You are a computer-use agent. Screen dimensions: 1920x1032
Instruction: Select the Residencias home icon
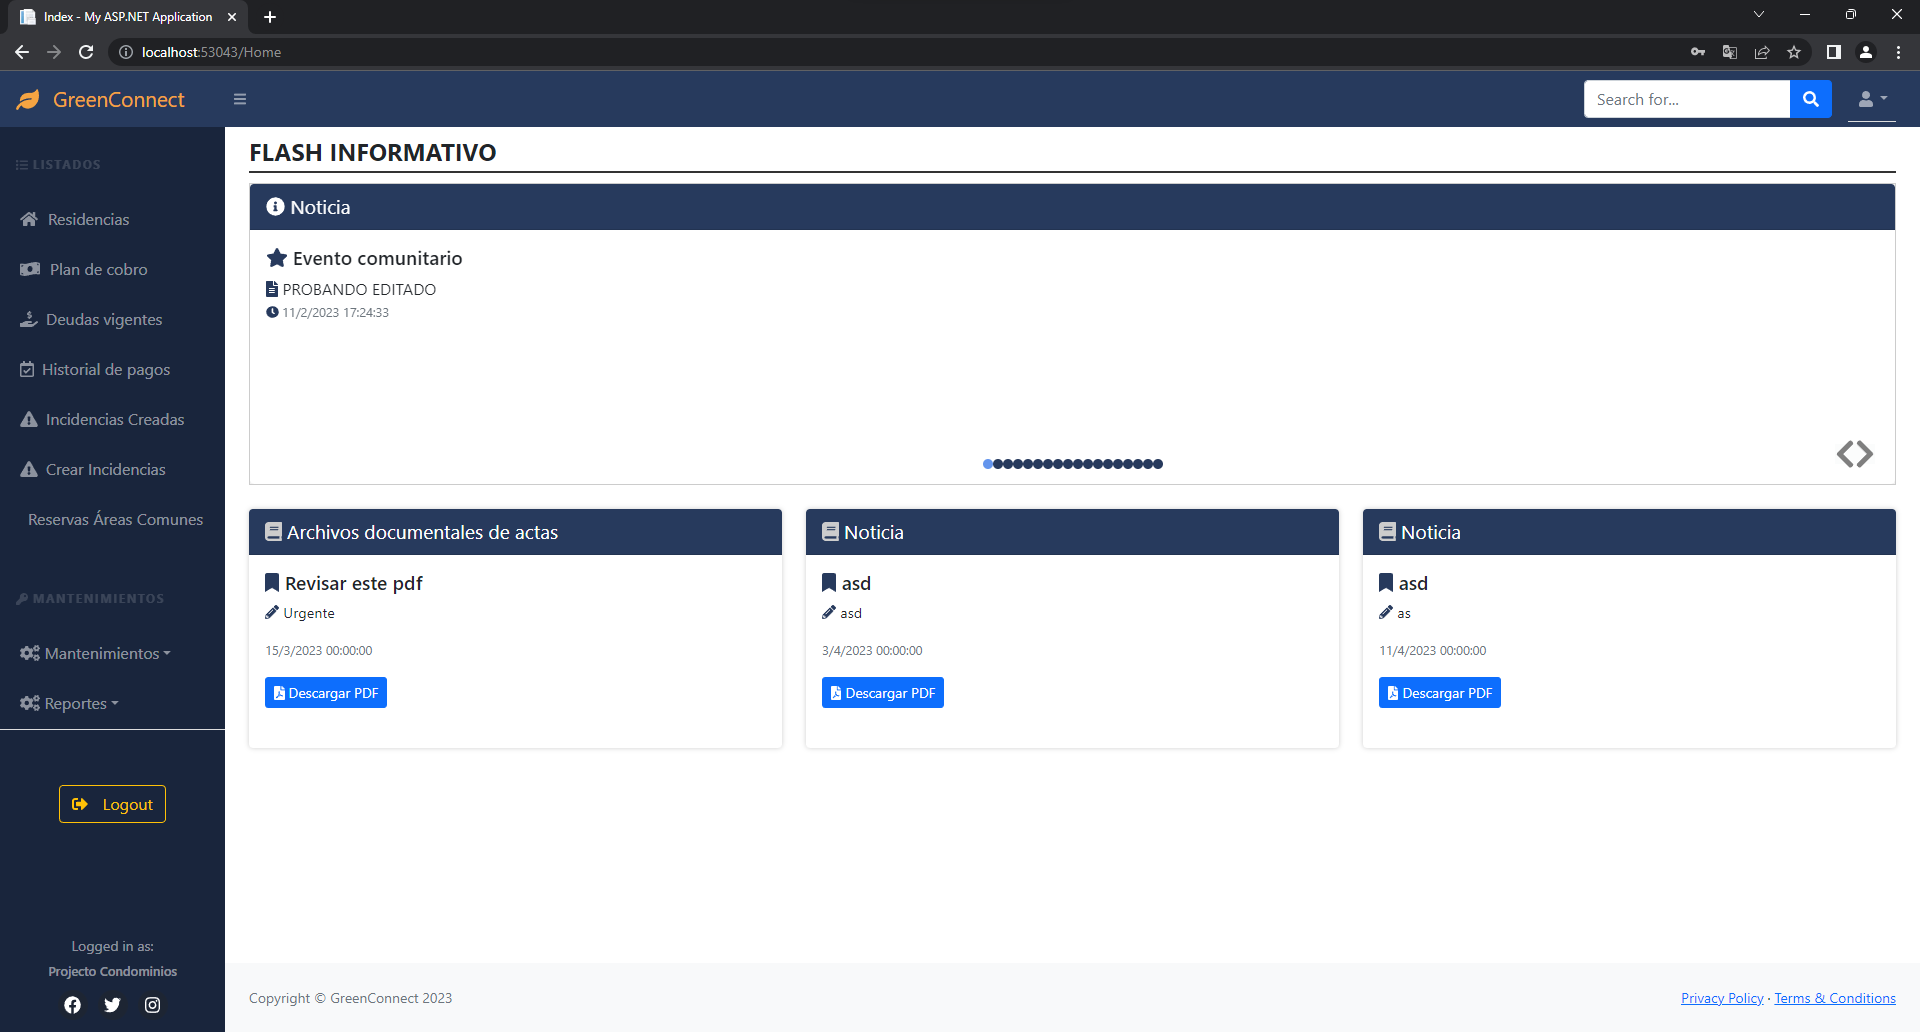point(28,219)
